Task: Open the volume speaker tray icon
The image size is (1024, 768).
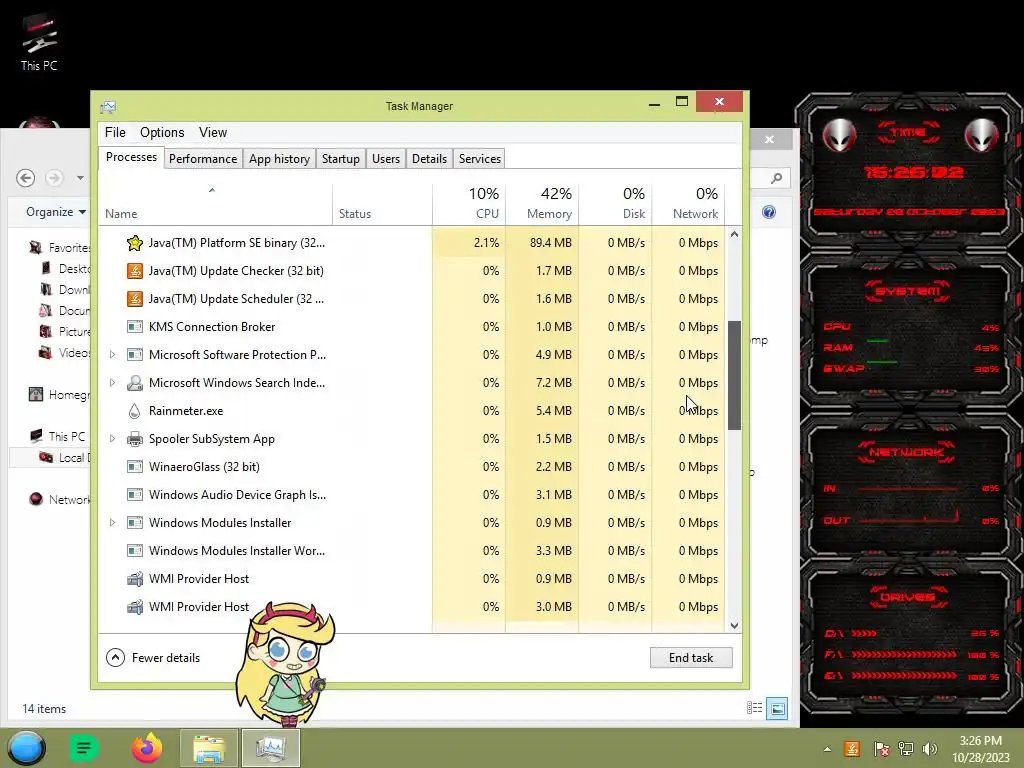Action: [x=930, y=749]
